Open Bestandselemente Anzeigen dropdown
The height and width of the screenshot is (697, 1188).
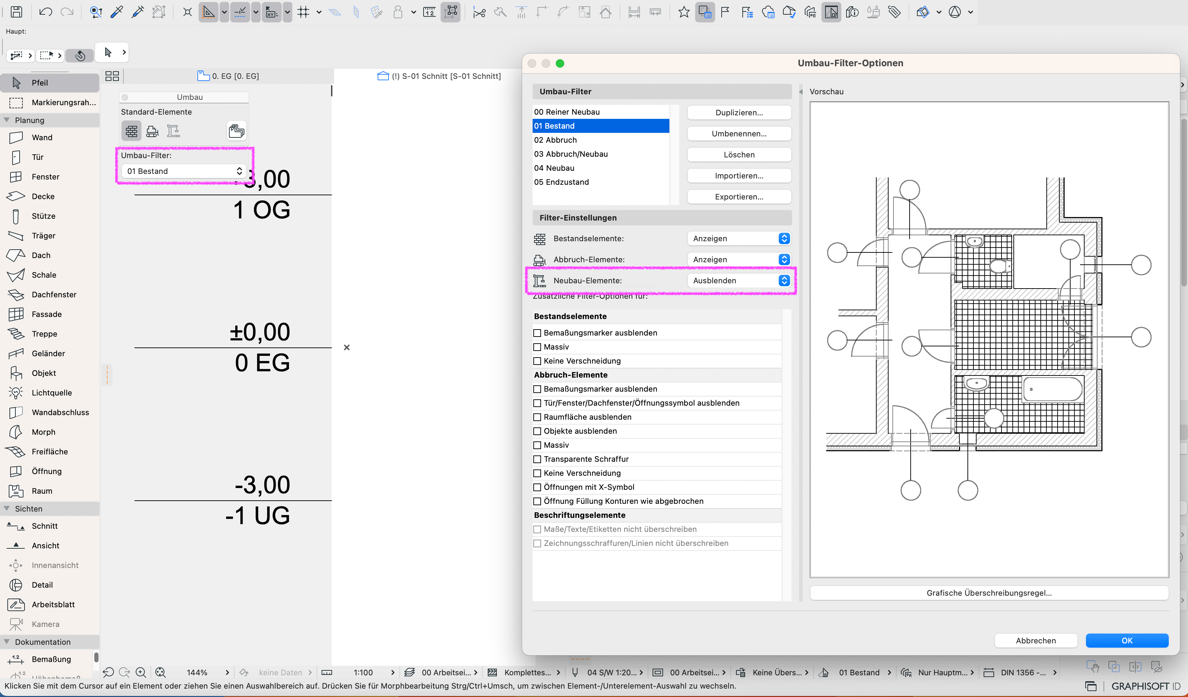[739, 239]
